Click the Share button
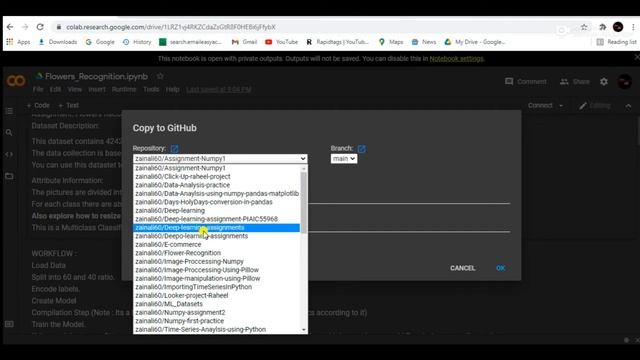 [575, 82]
